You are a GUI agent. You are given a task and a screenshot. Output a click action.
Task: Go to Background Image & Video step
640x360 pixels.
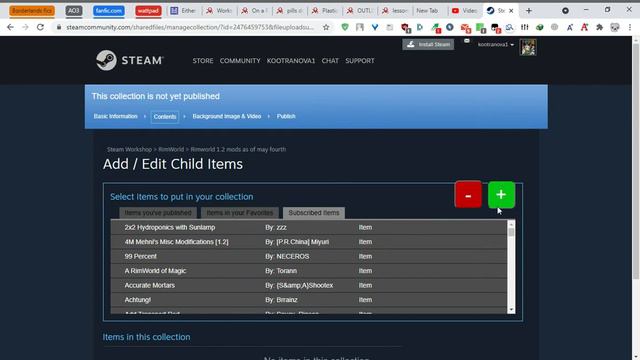227,116
